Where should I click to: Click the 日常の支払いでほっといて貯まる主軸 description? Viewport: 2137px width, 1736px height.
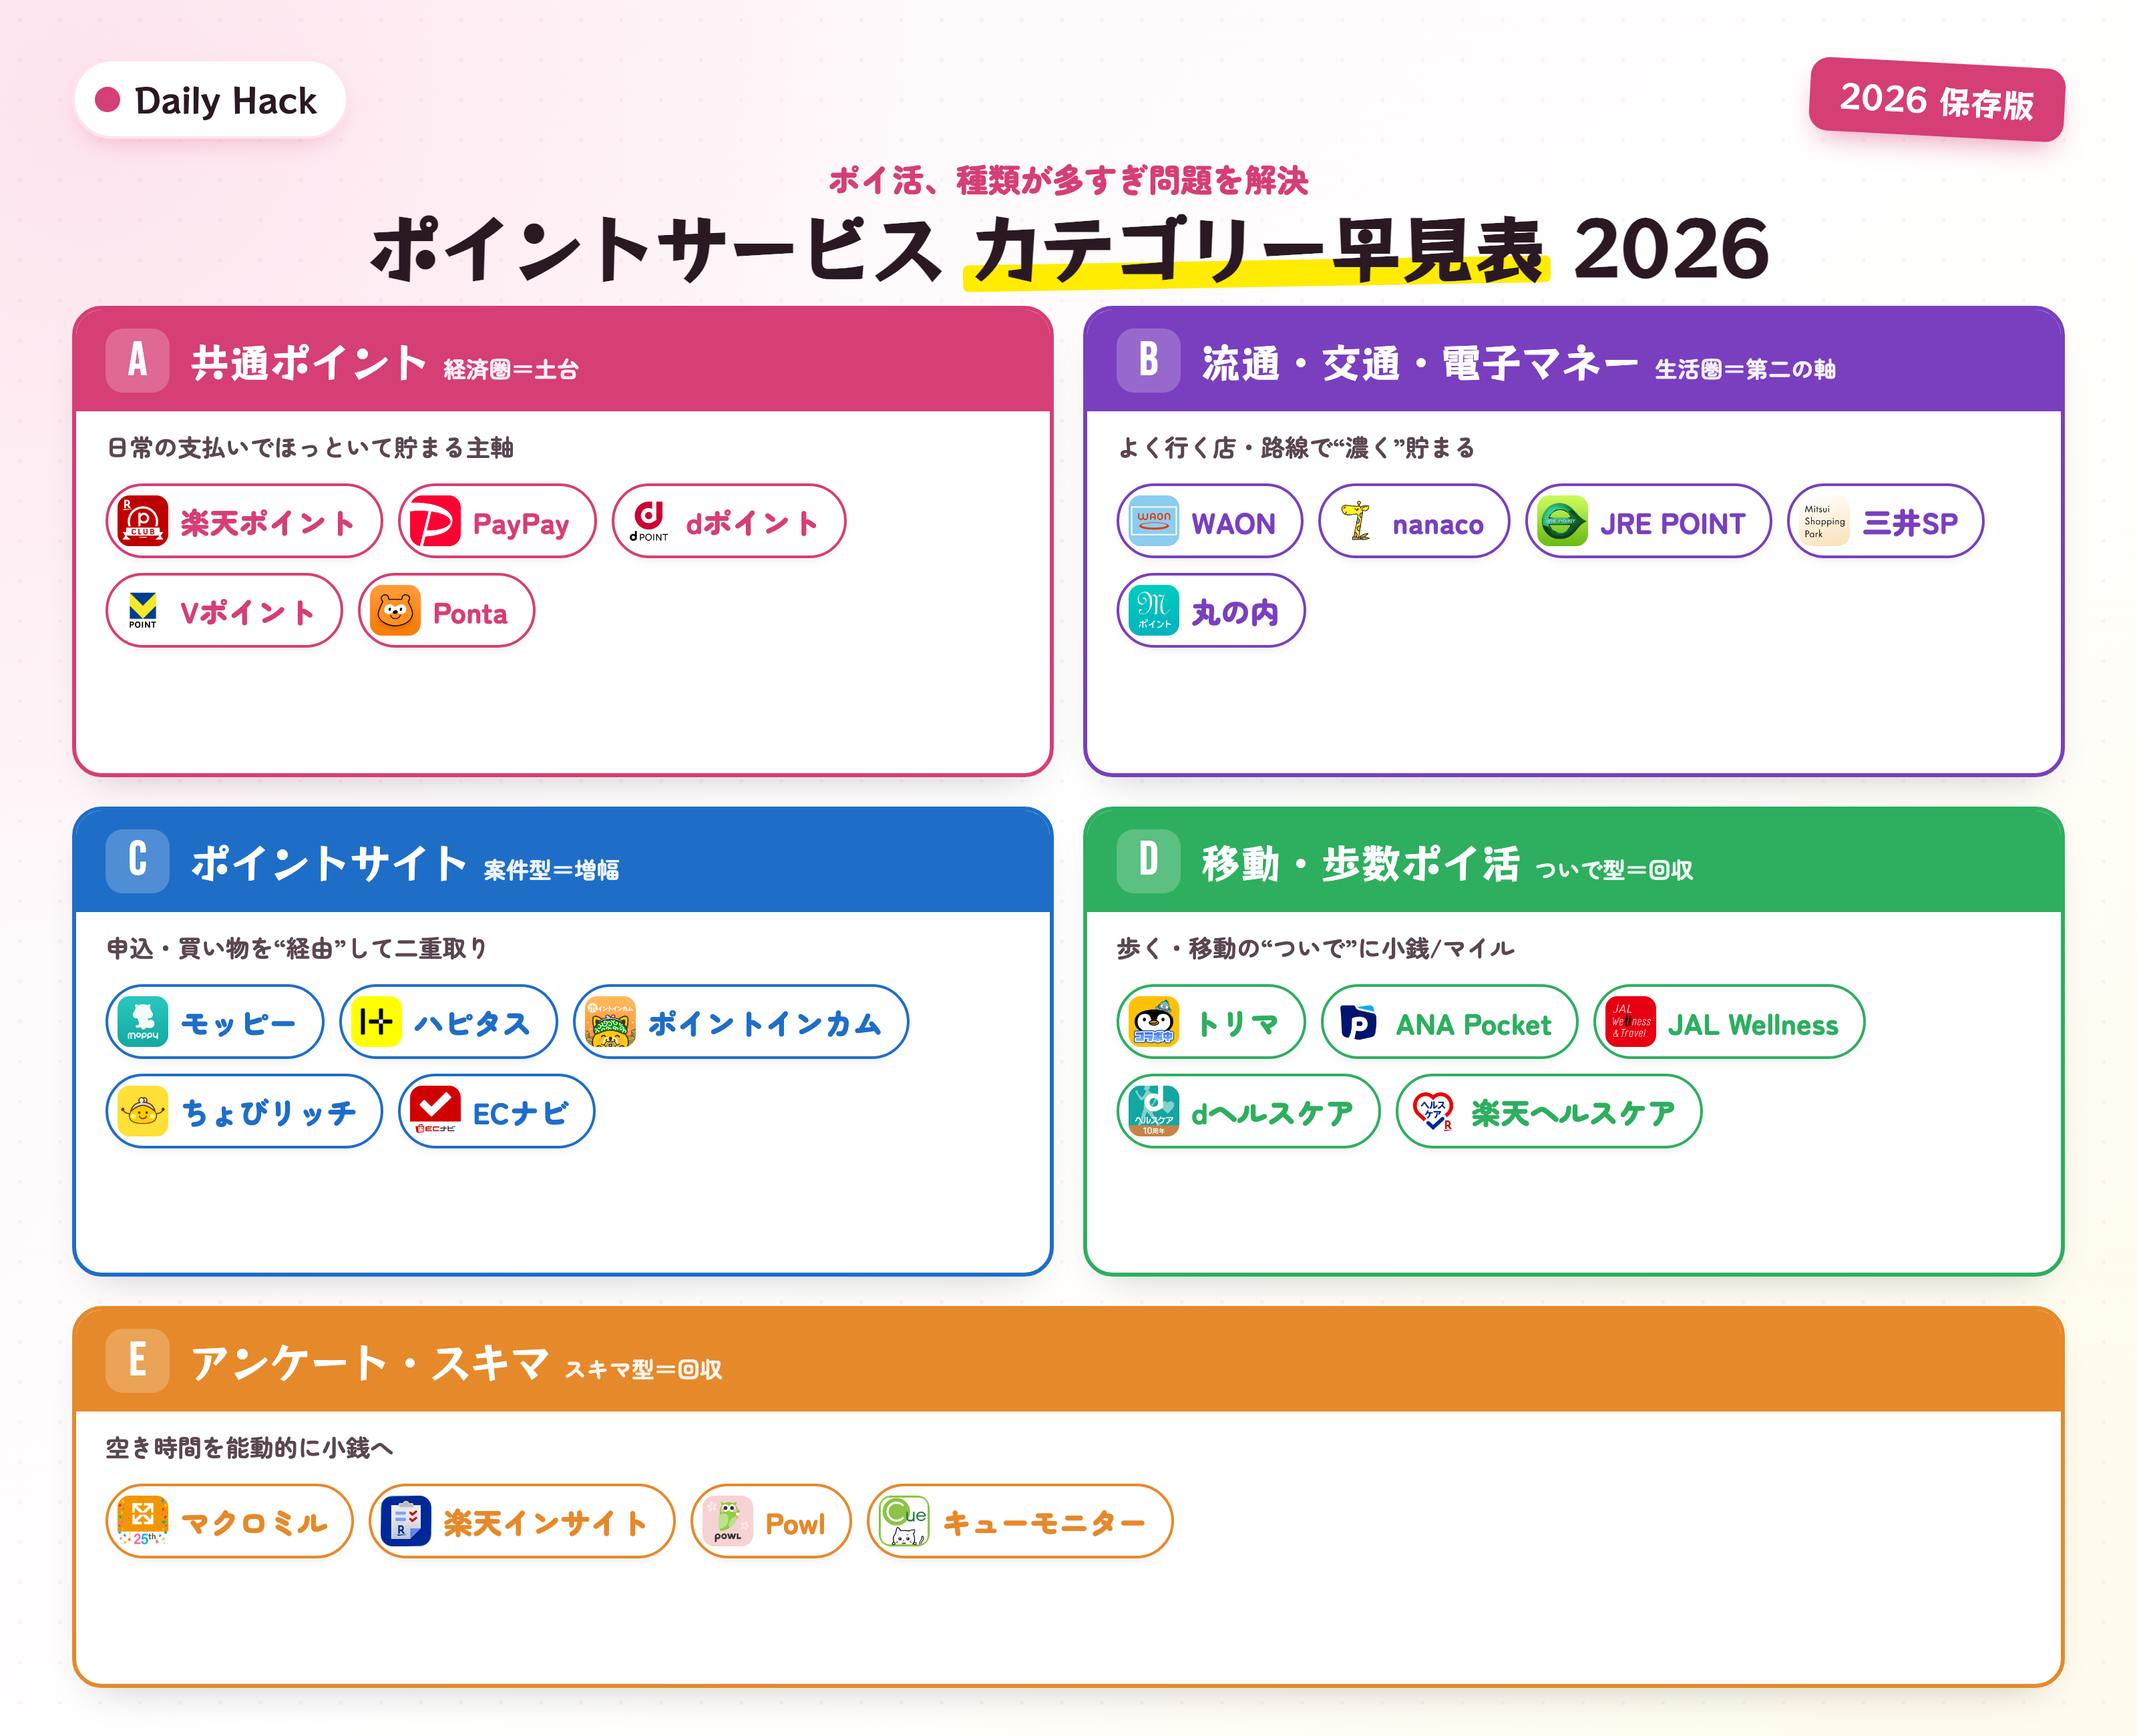click(x=310, y=448)
